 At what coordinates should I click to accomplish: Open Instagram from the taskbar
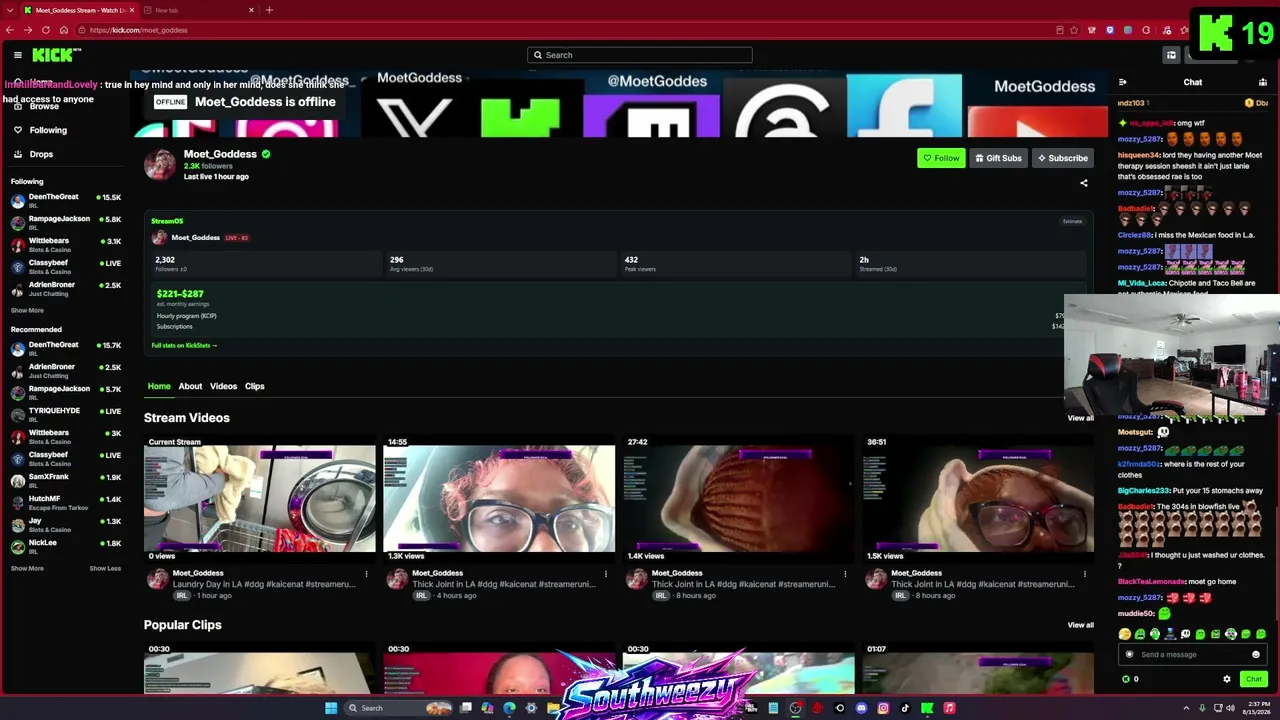coord(883,708)
